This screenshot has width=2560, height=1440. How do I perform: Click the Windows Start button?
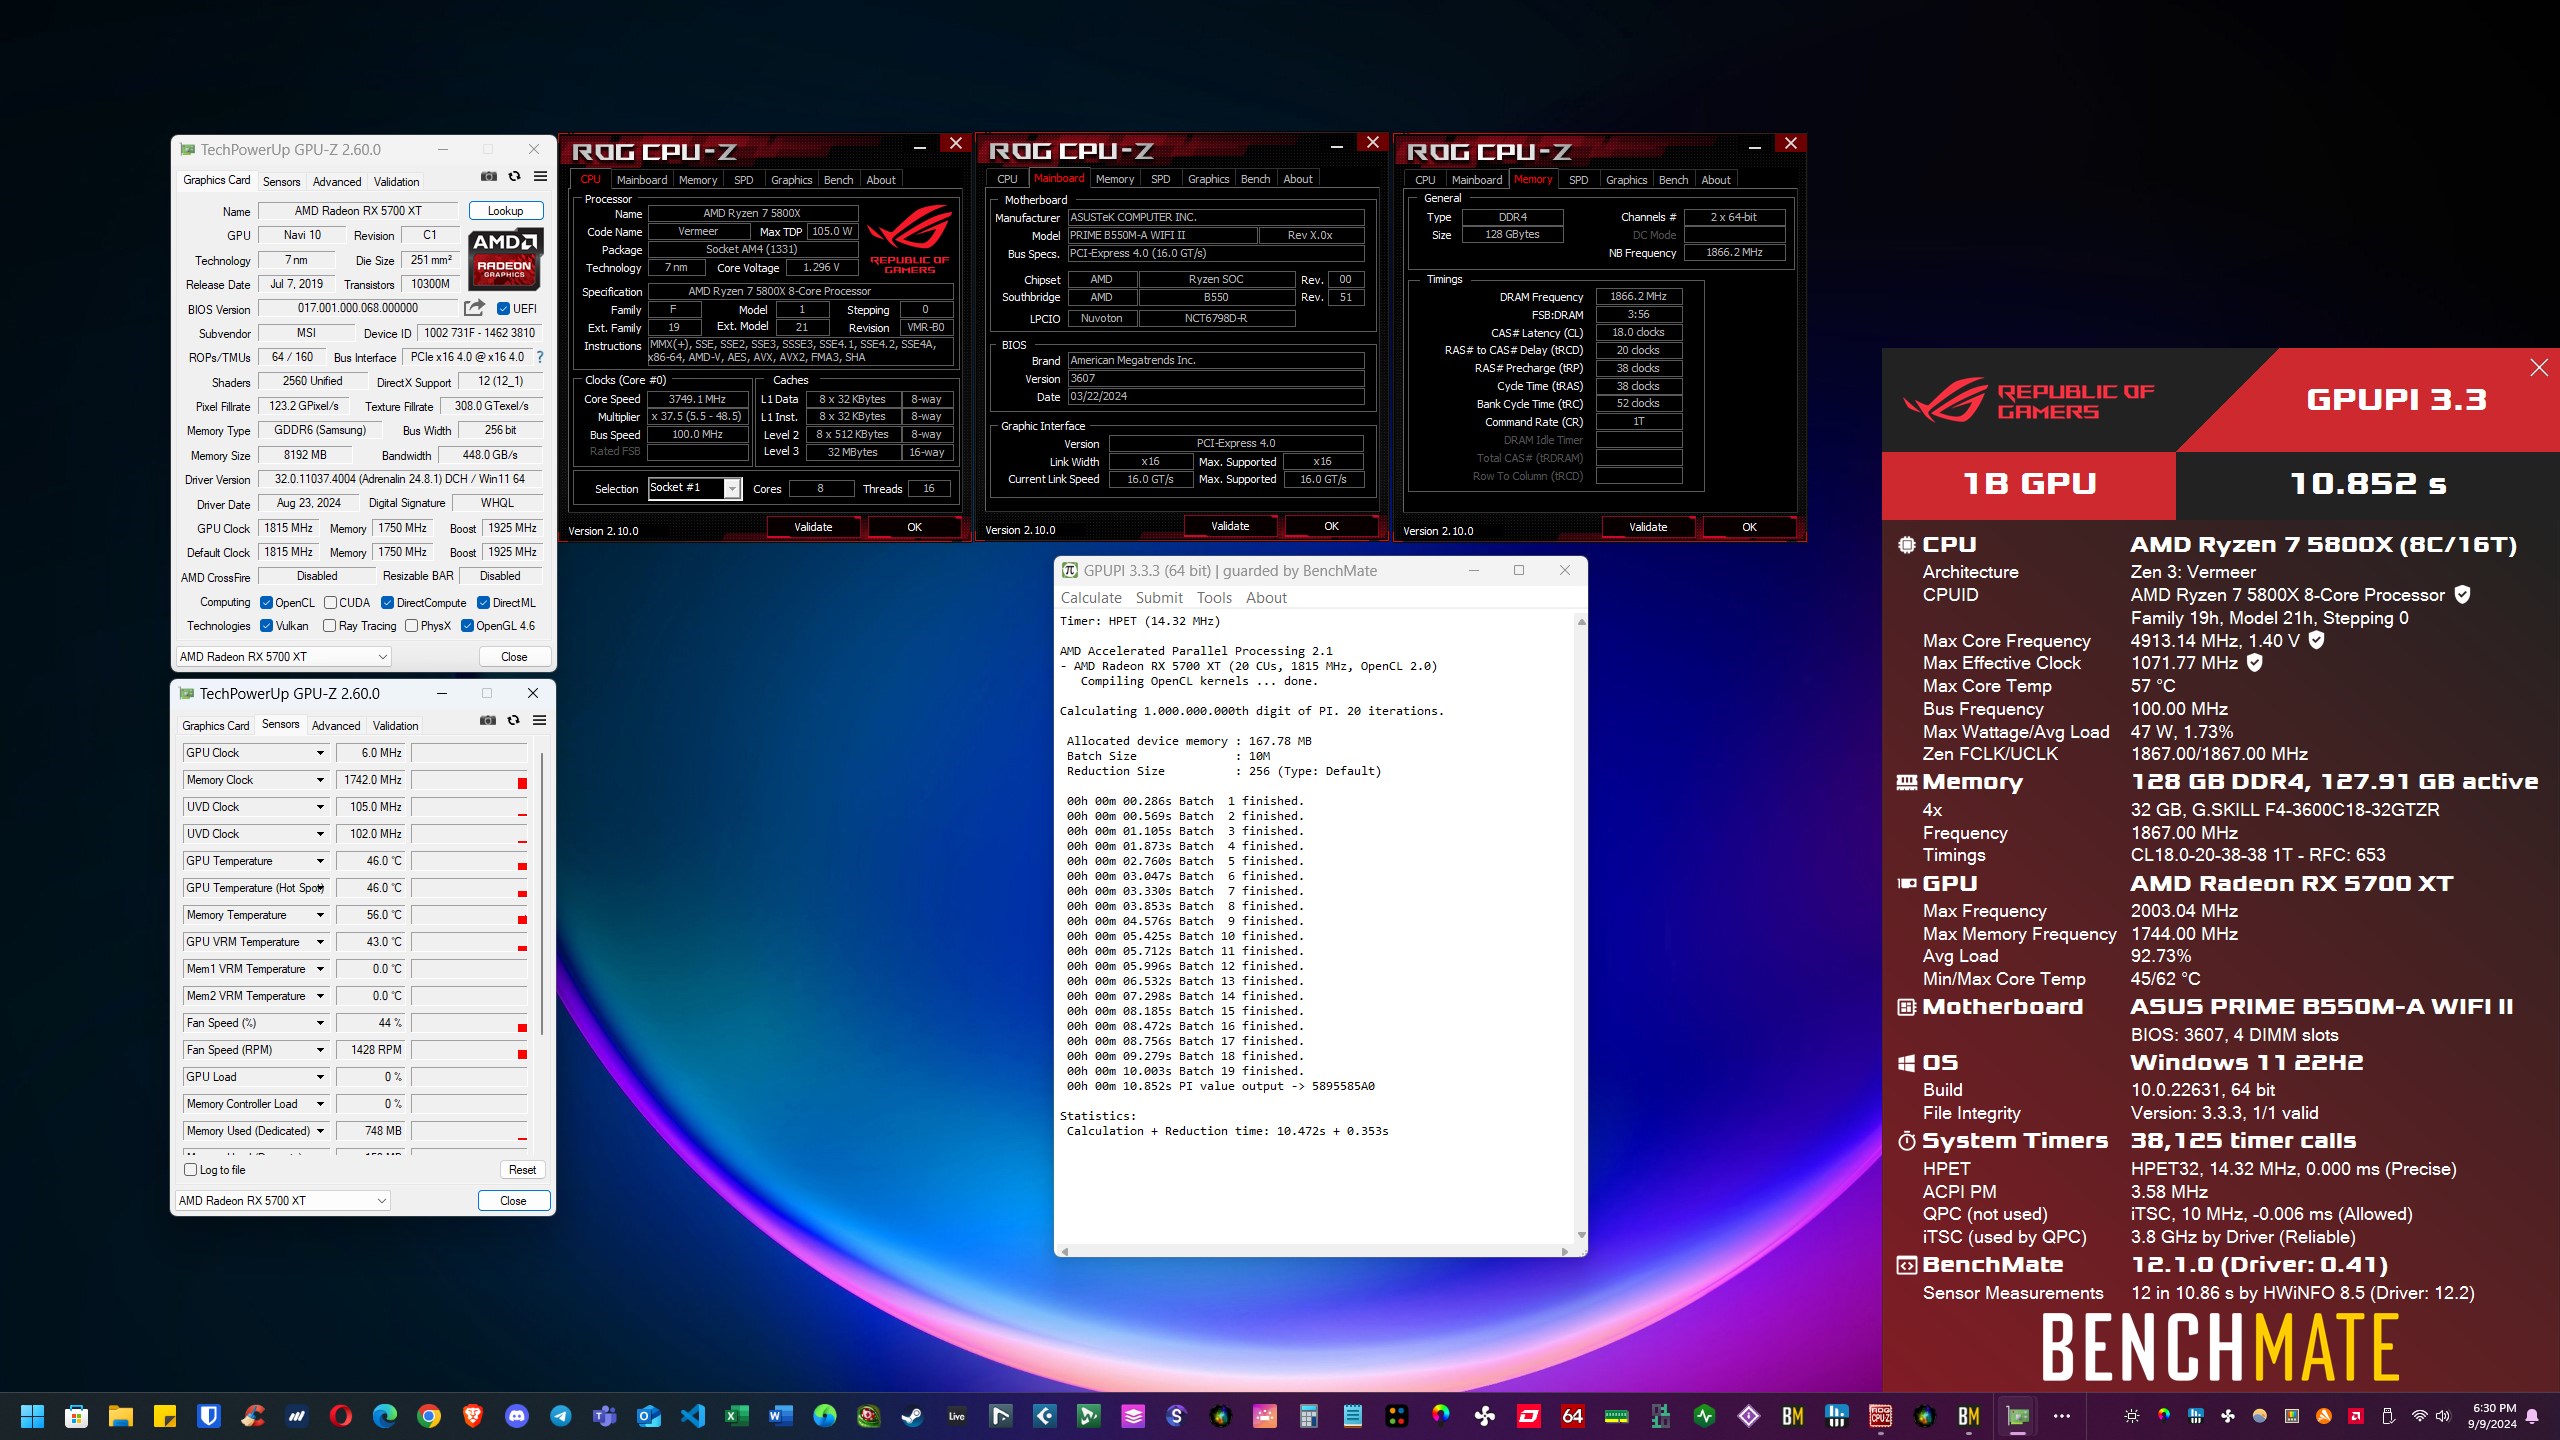point(33,1416)
